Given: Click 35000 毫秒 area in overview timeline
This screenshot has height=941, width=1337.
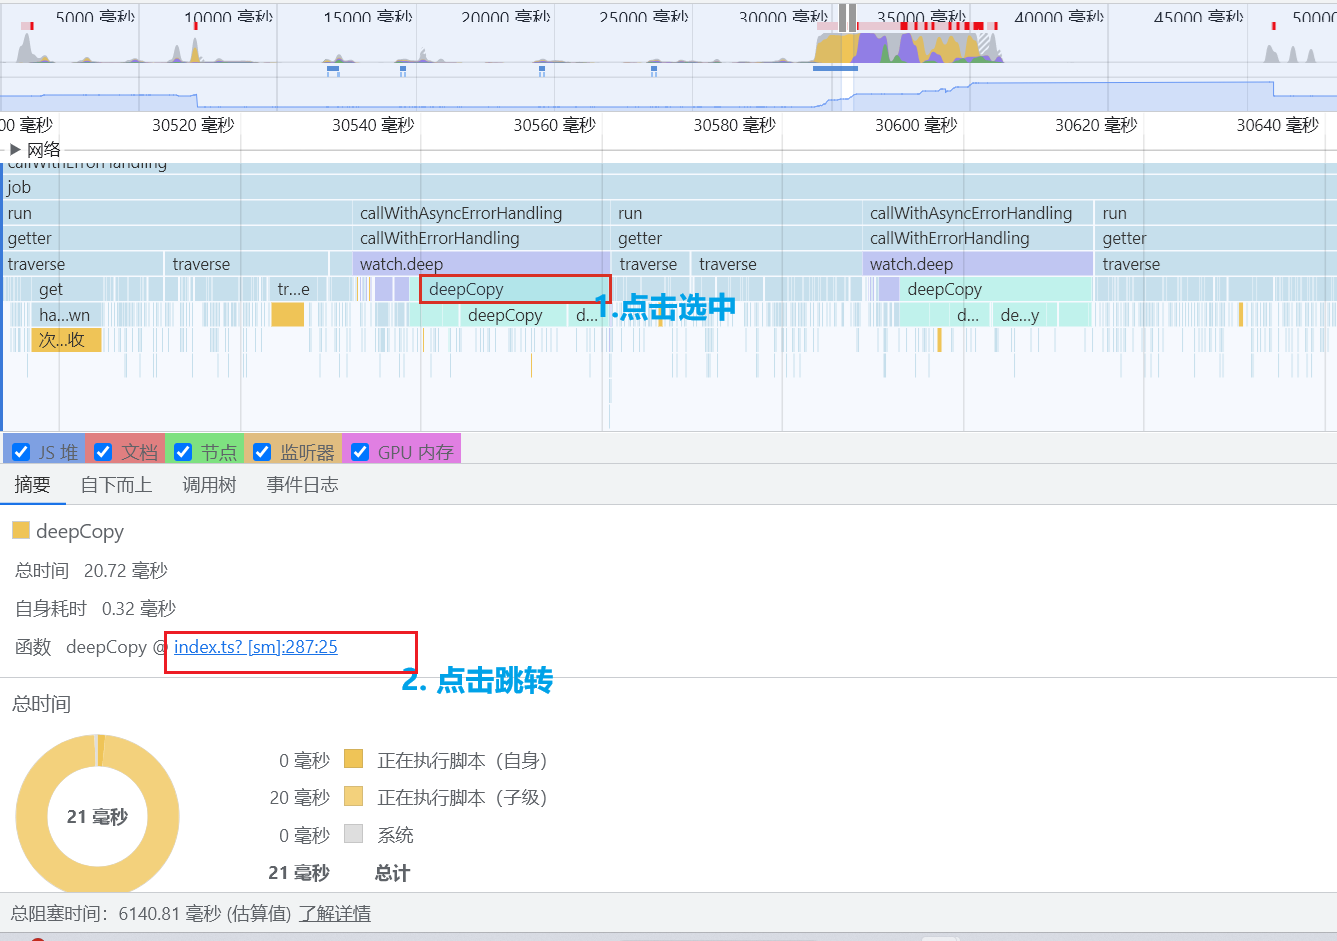Looking at the screenshot, I should coord(920,17).
